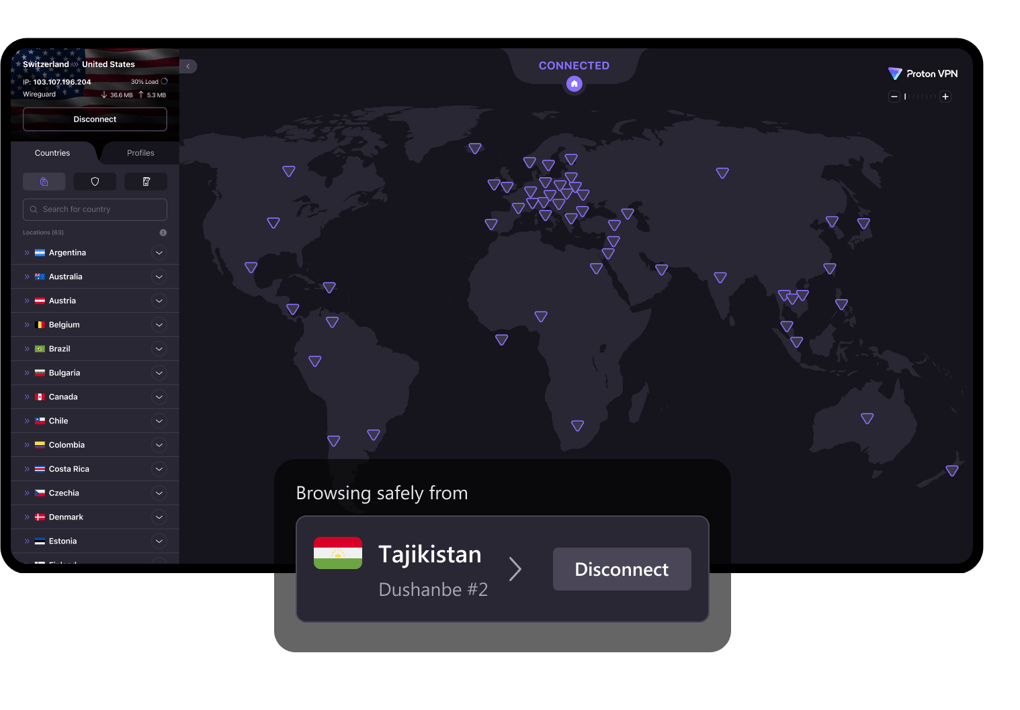Select the New Zealand server marker on the map
Screen dimensions: 1020x710
point(952,470)
